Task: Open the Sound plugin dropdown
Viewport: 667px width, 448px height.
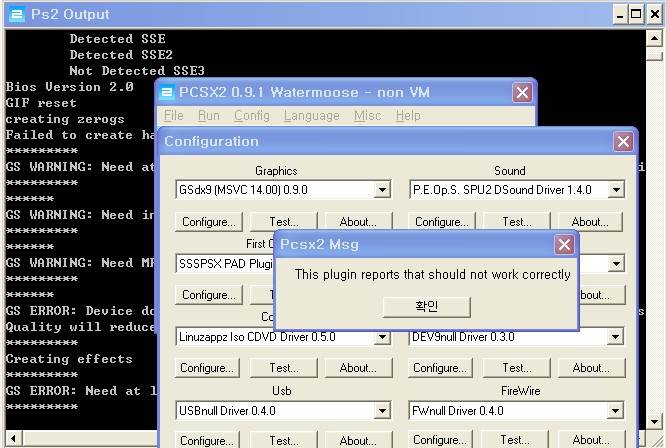Action: (x=616, y=190)
